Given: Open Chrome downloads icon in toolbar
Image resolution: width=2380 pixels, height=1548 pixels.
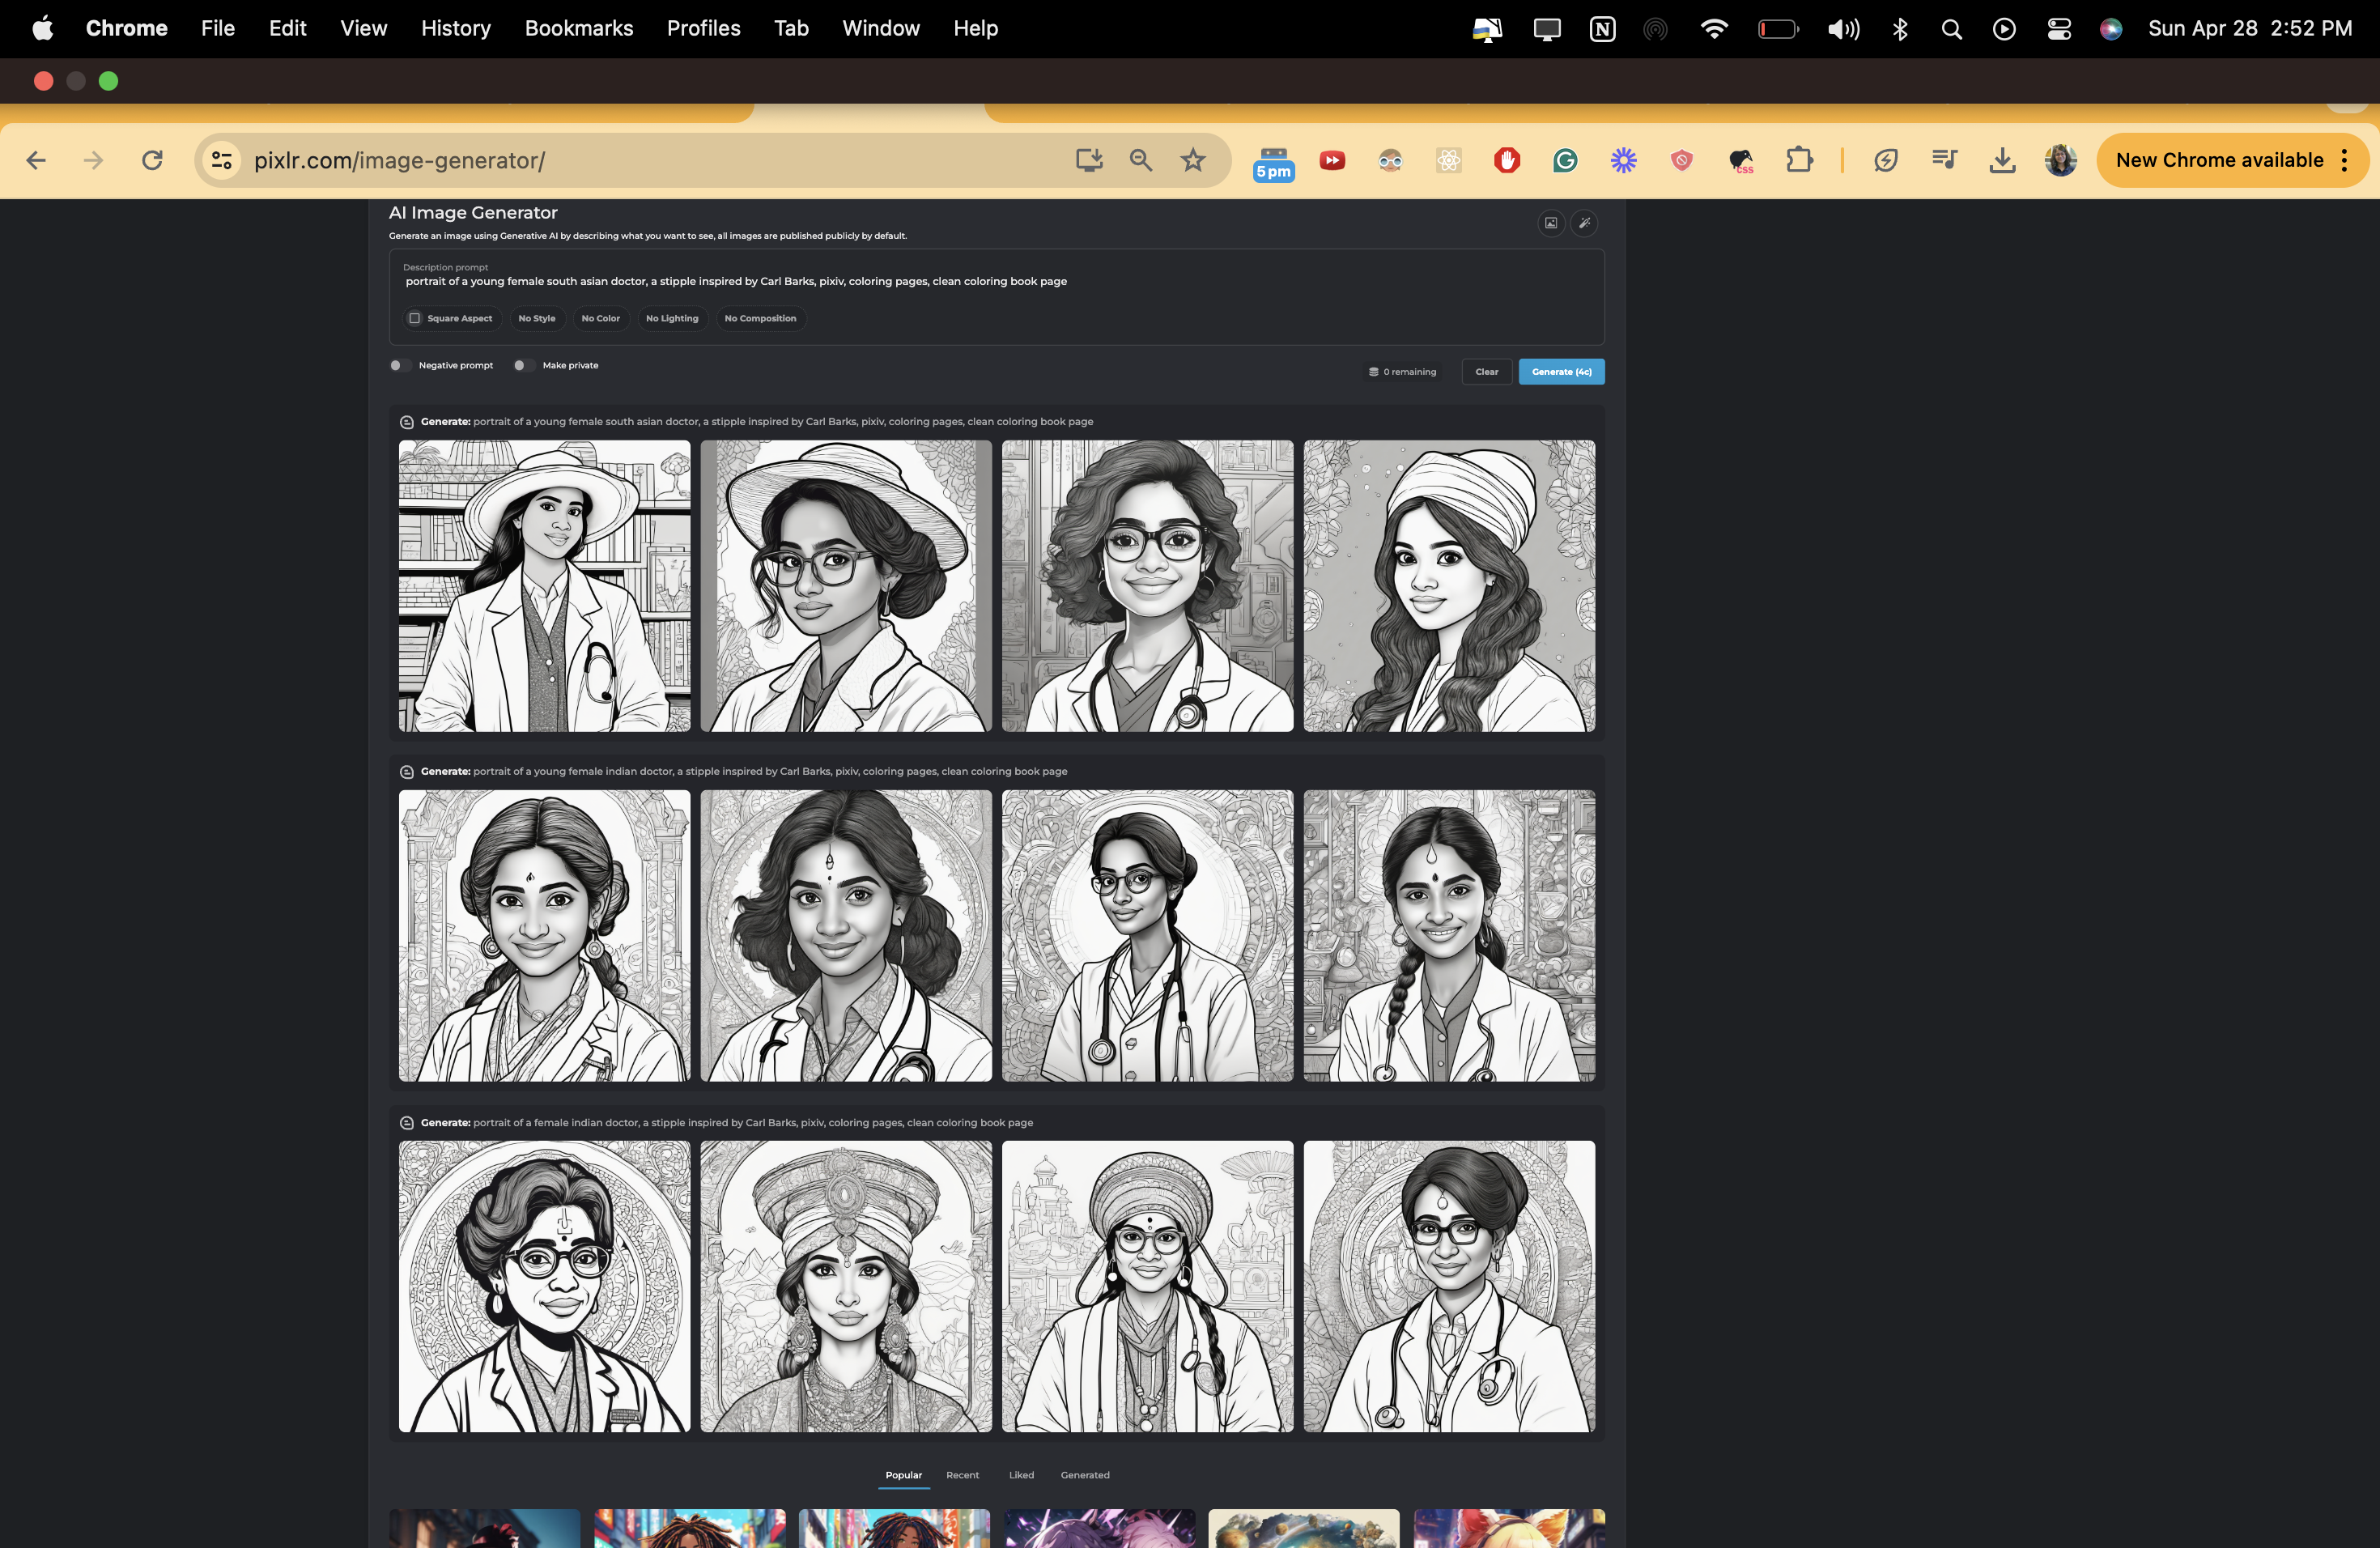Looking at the screenshot, I should 2002,160.
